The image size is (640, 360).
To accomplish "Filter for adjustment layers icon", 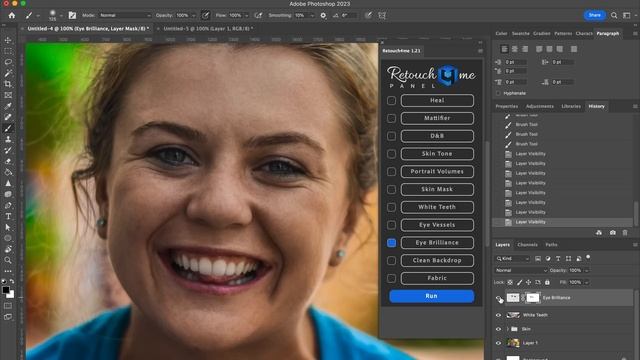I will point(548,258).
